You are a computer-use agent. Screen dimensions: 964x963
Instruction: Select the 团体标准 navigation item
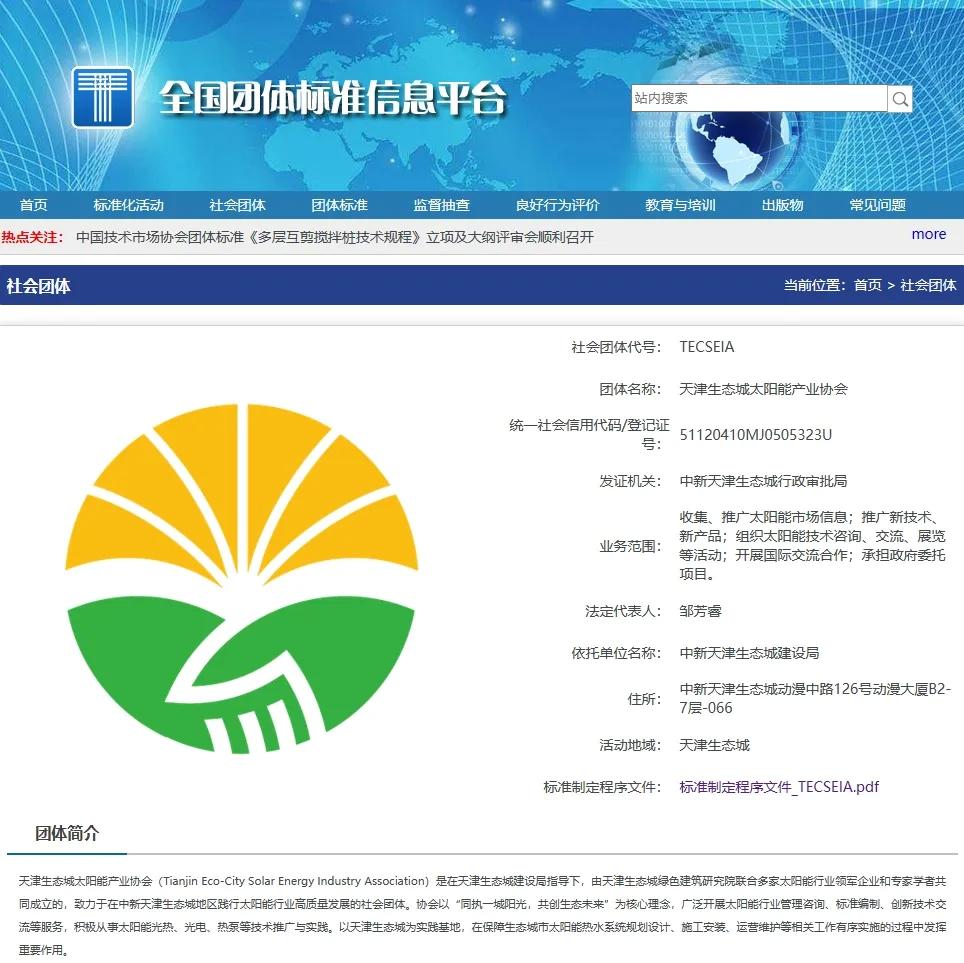pos(339,205)
